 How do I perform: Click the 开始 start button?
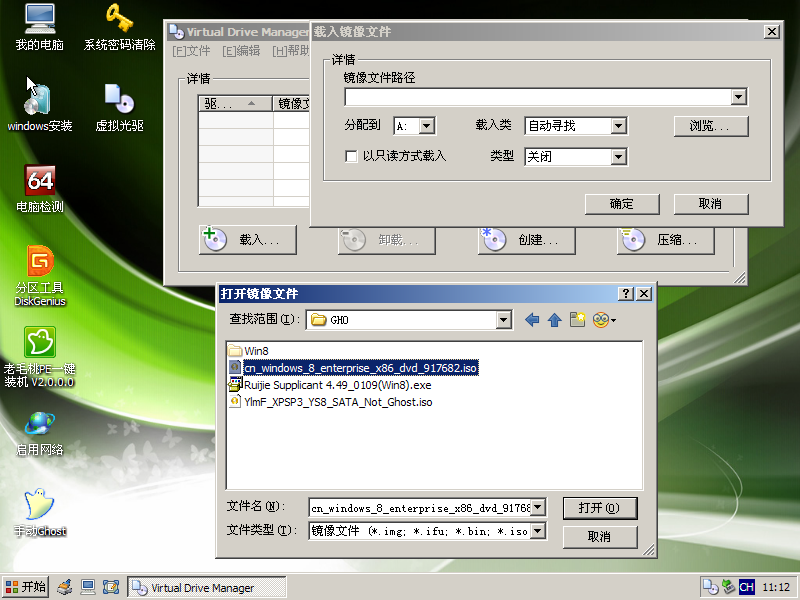26,587
